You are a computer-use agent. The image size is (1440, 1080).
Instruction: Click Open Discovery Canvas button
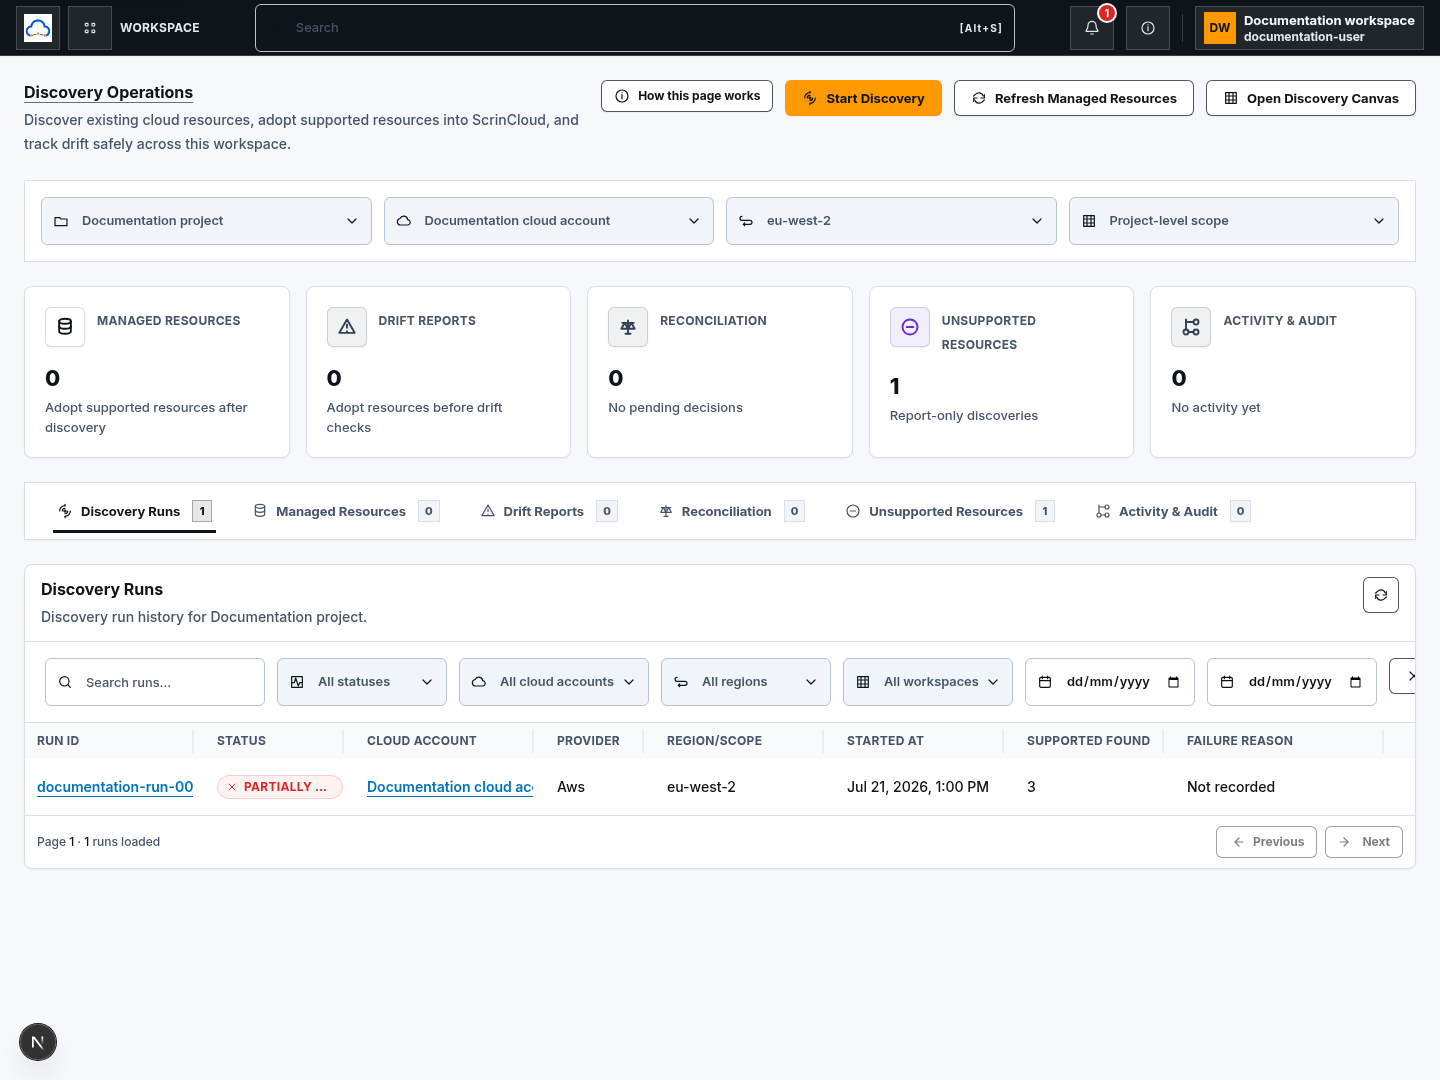(x=1311, y=98)
